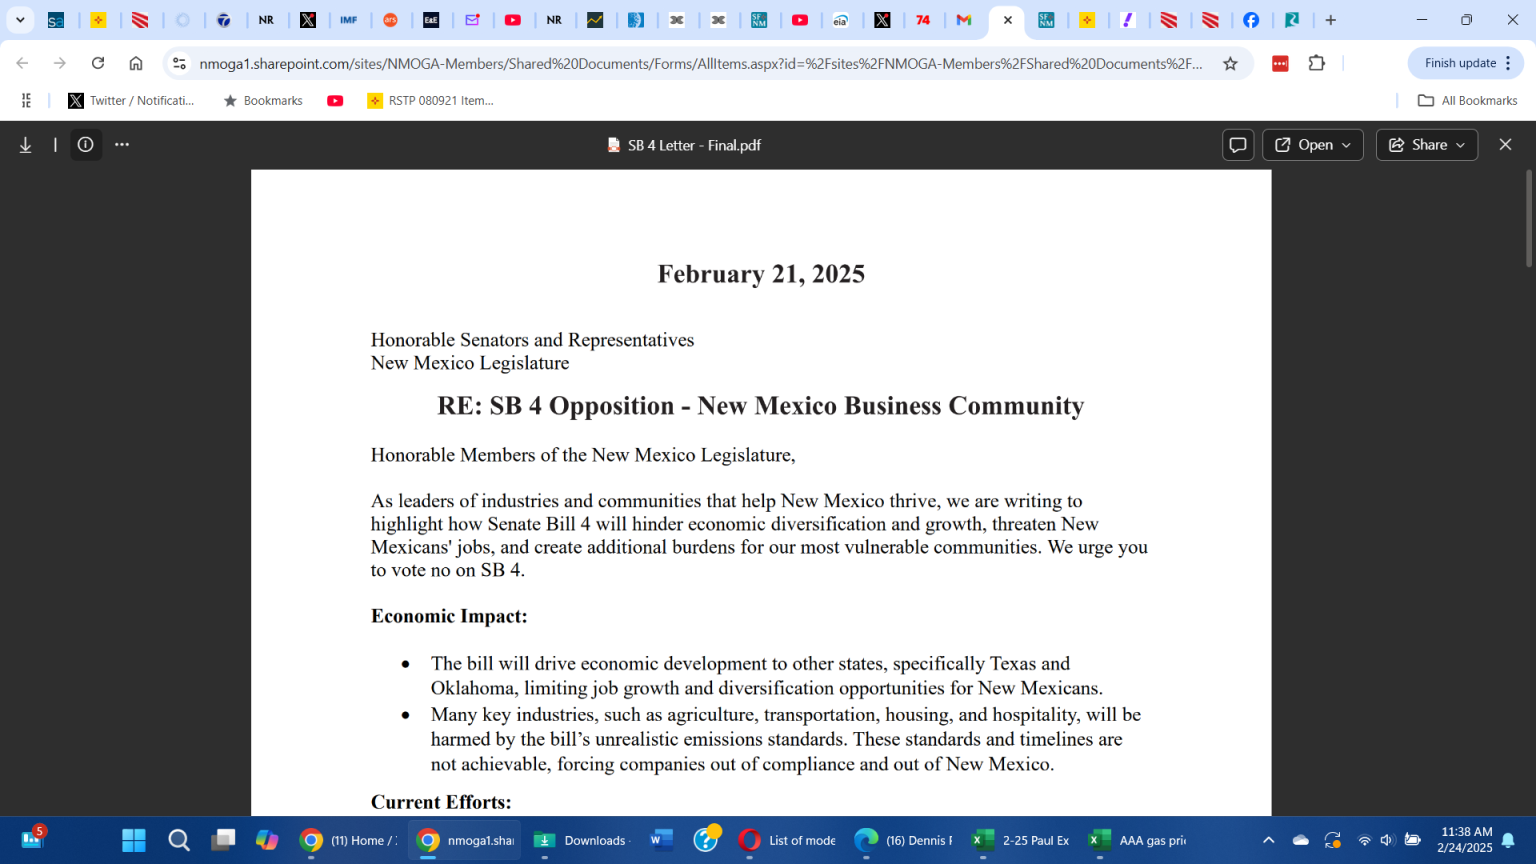1536x864 pixels.
Task: Switch to the Gmail browser tab
Action: tap(964, 20)
